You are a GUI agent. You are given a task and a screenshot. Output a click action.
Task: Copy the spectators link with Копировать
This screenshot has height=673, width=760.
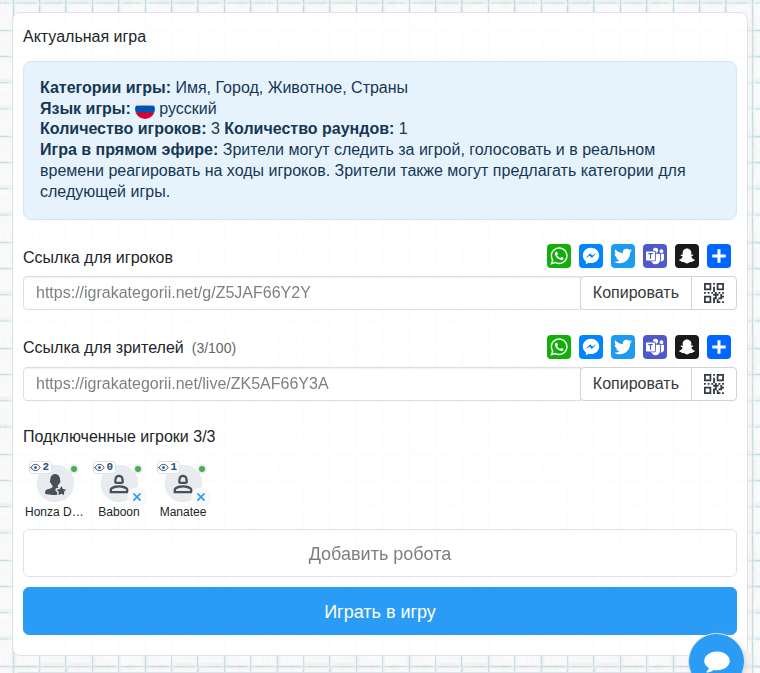click(635, 384)
